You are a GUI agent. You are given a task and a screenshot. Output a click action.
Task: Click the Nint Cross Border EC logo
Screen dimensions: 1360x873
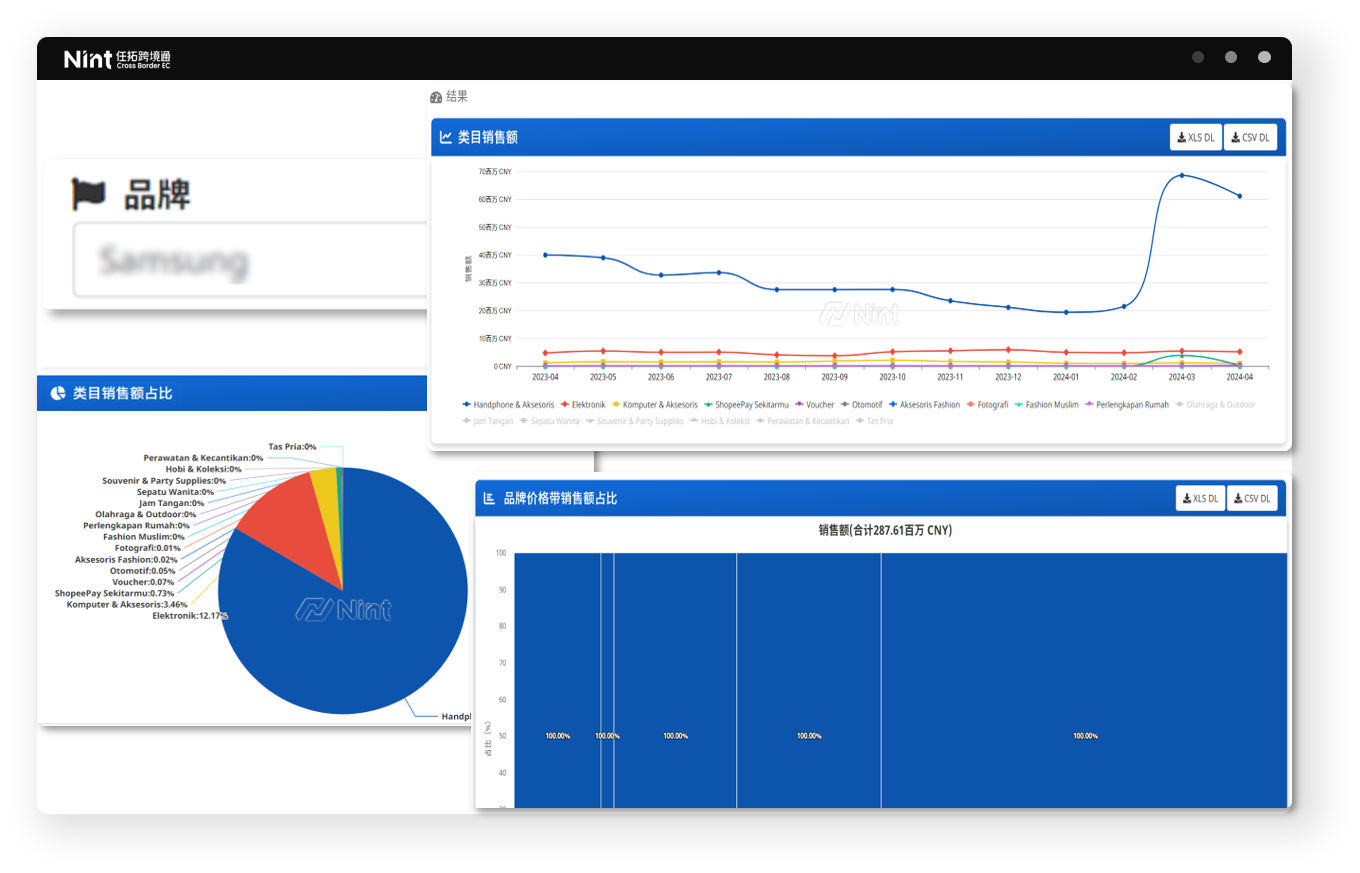[117, 59]
